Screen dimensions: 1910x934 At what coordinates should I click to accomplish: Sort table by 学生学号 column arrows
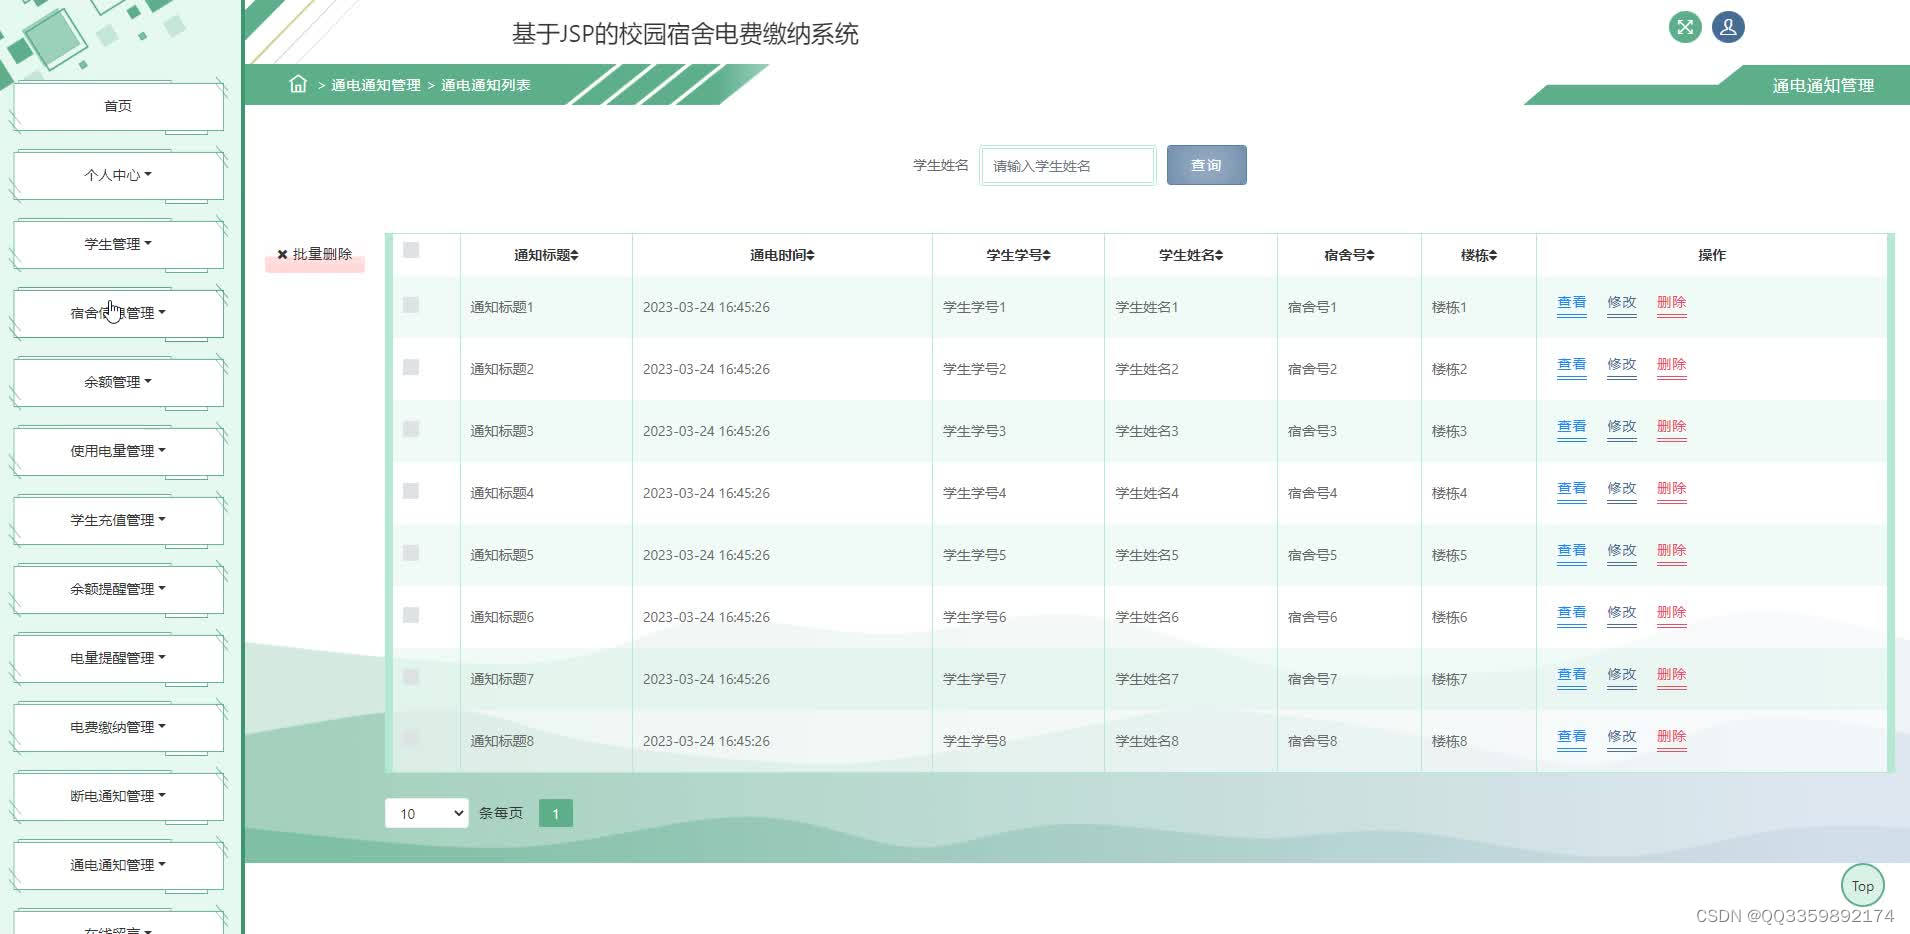1046,255
